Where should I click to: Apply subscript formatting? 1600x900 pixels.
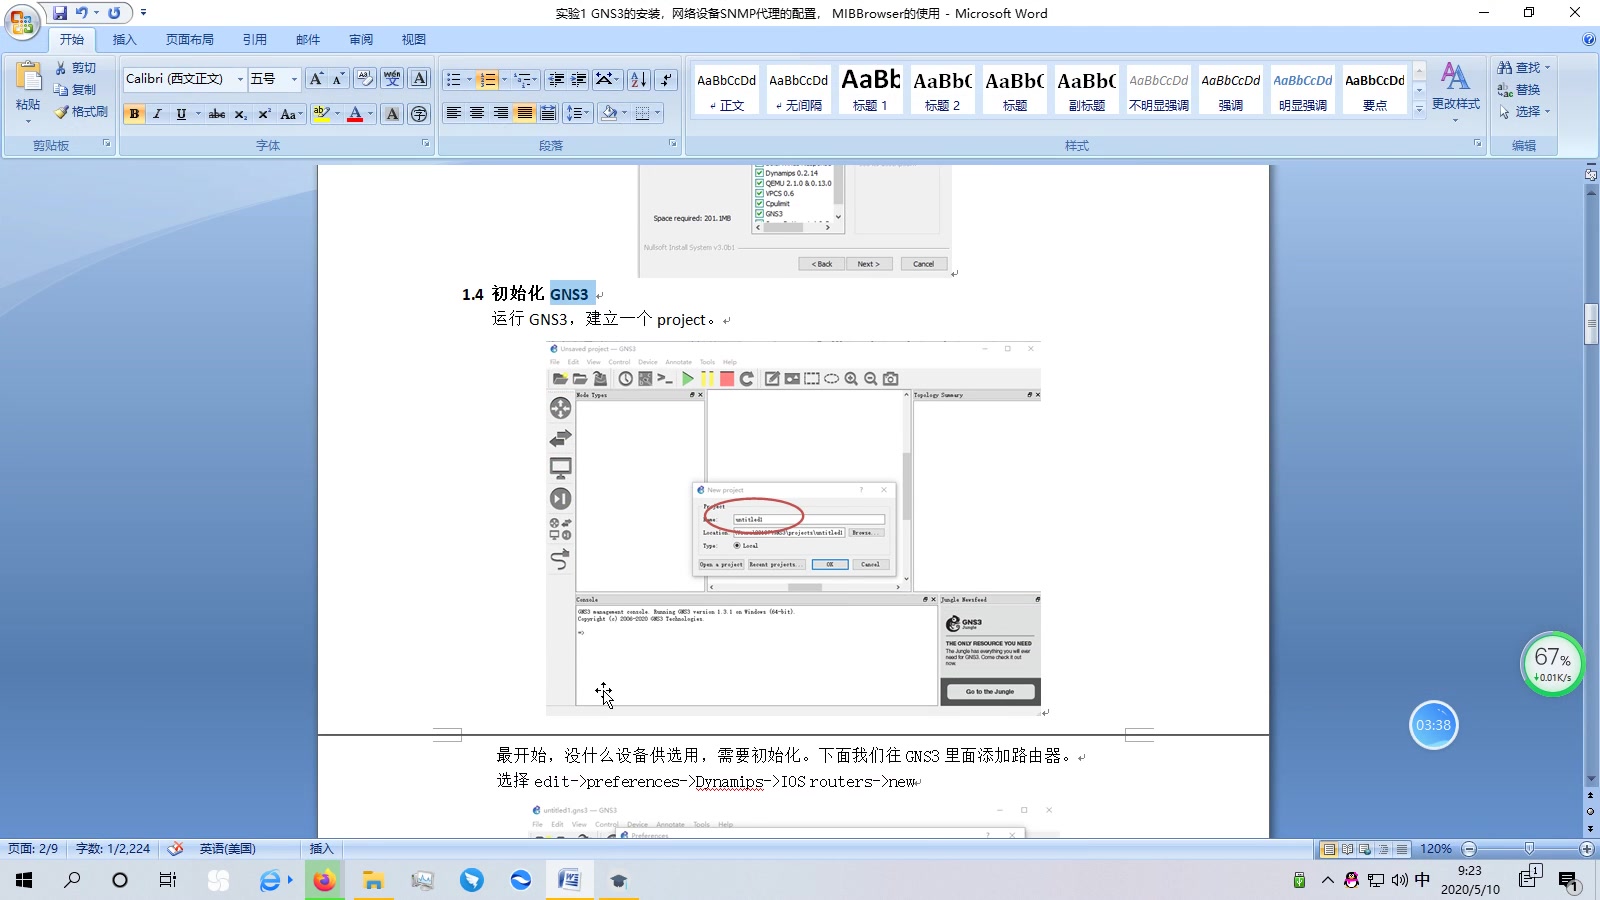240,114
